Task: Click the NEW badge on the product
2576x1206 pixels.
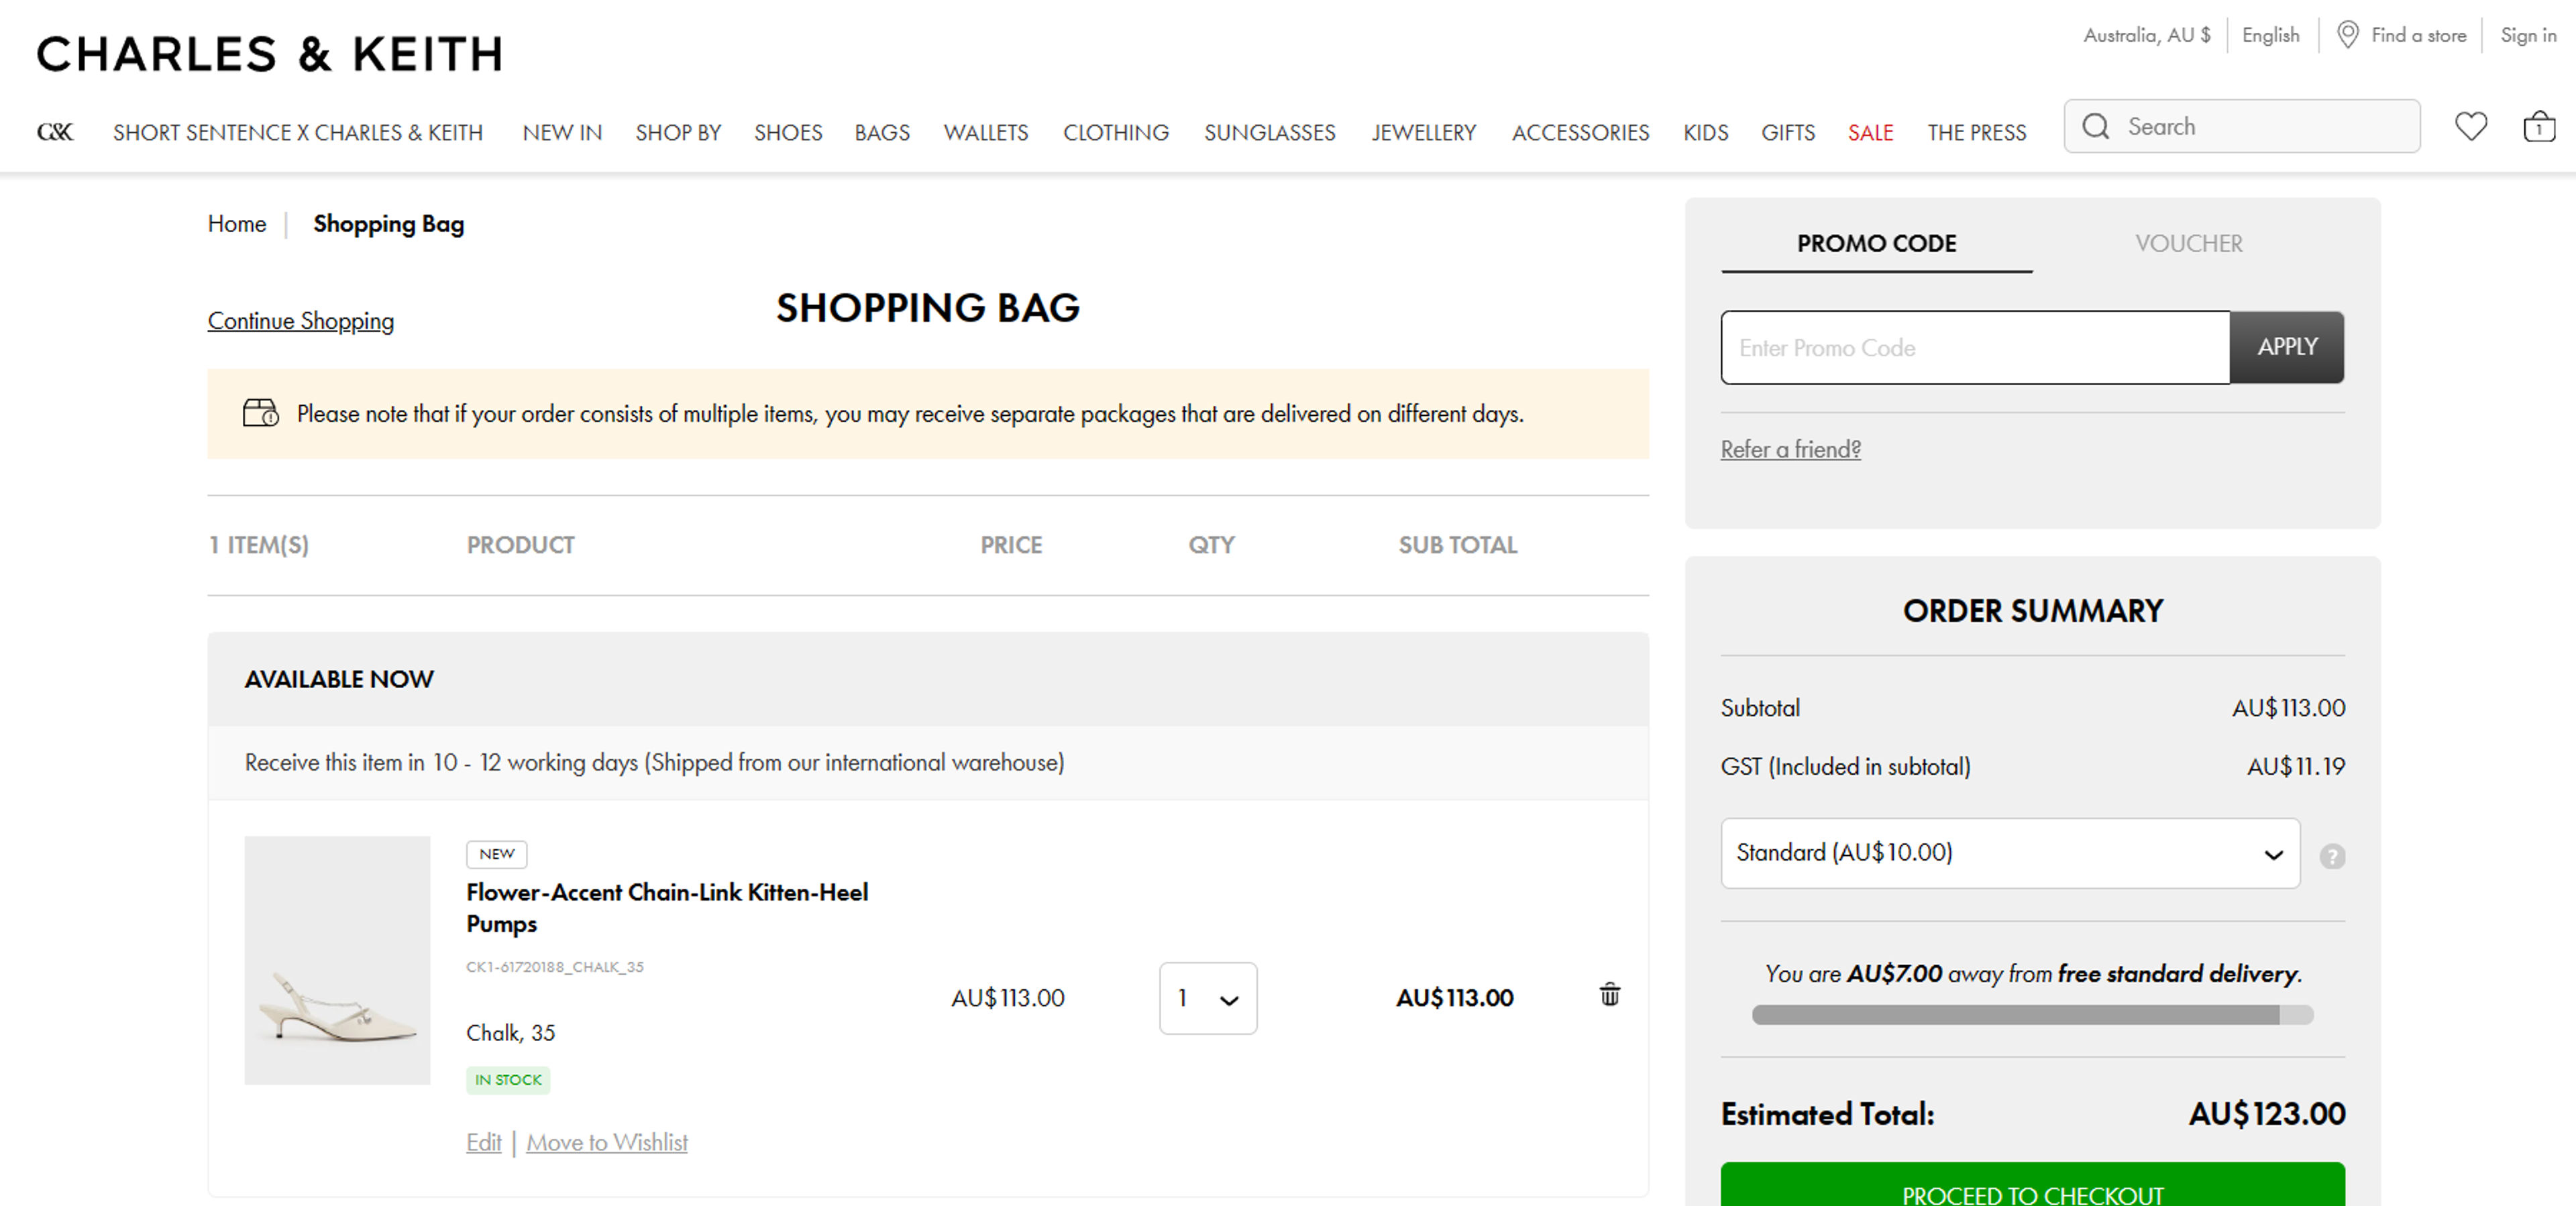Action: tap(496, 854)
